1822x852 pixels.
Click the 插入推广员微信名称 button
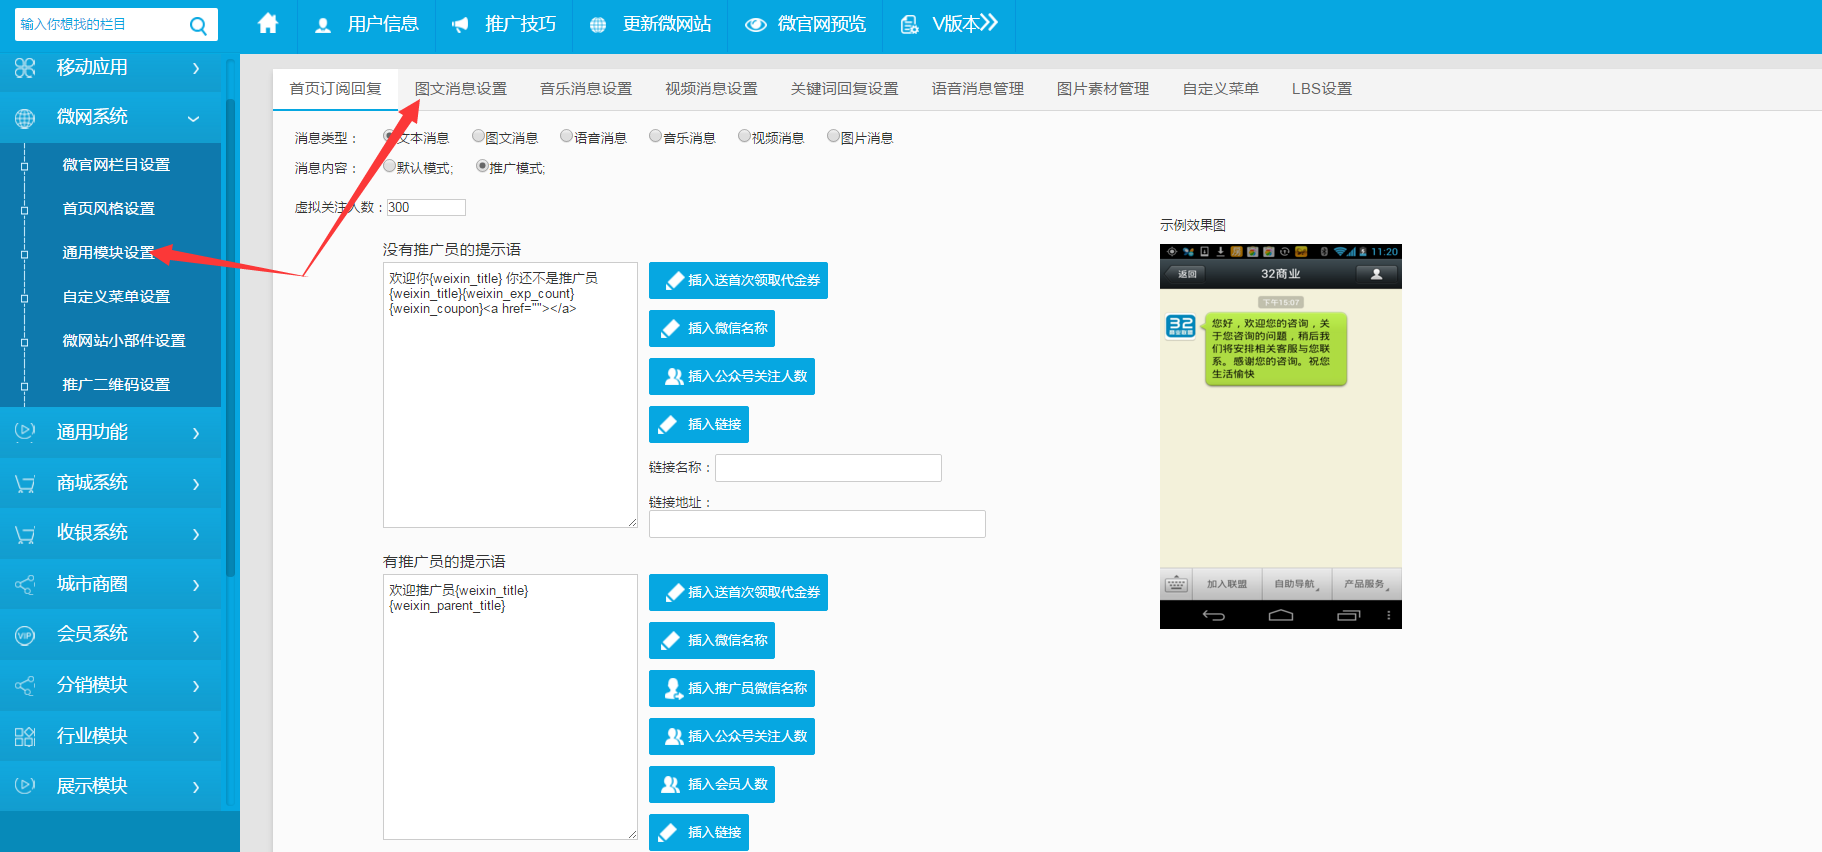(732, 688)
